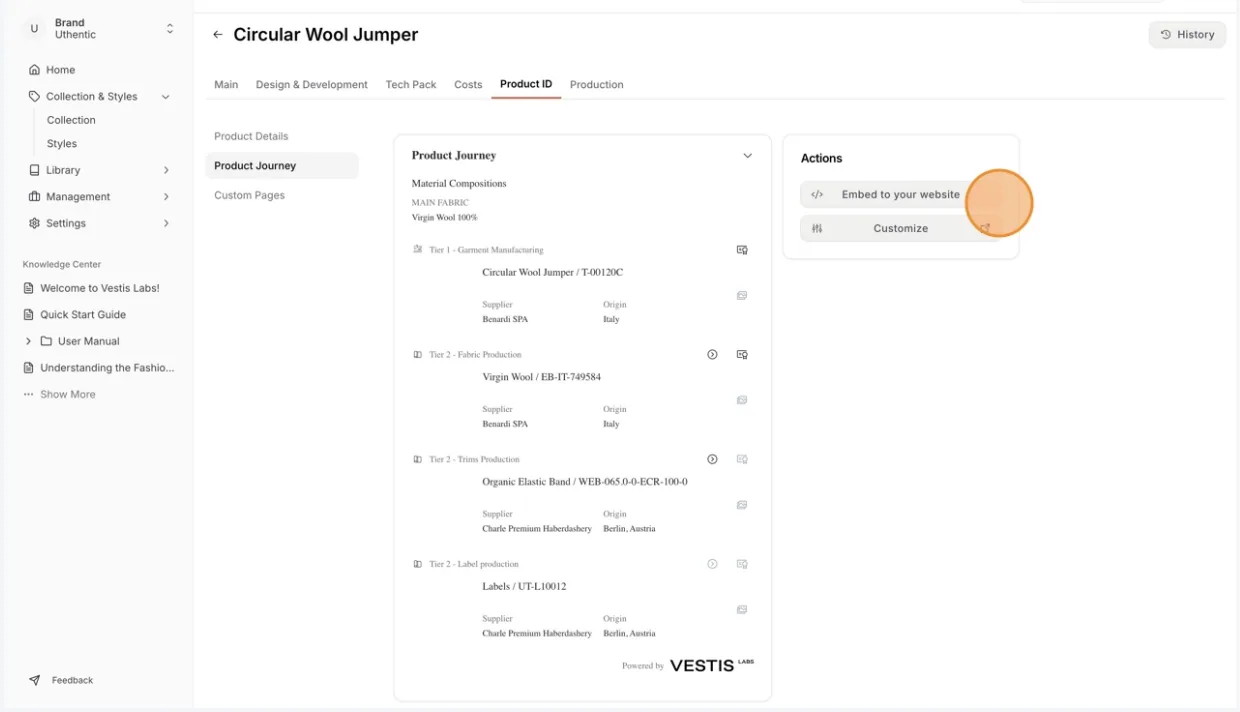This screenshot has width=1240, height=712.
Task: Expand the User Manual folder chevron
Action: click(28, 341)
